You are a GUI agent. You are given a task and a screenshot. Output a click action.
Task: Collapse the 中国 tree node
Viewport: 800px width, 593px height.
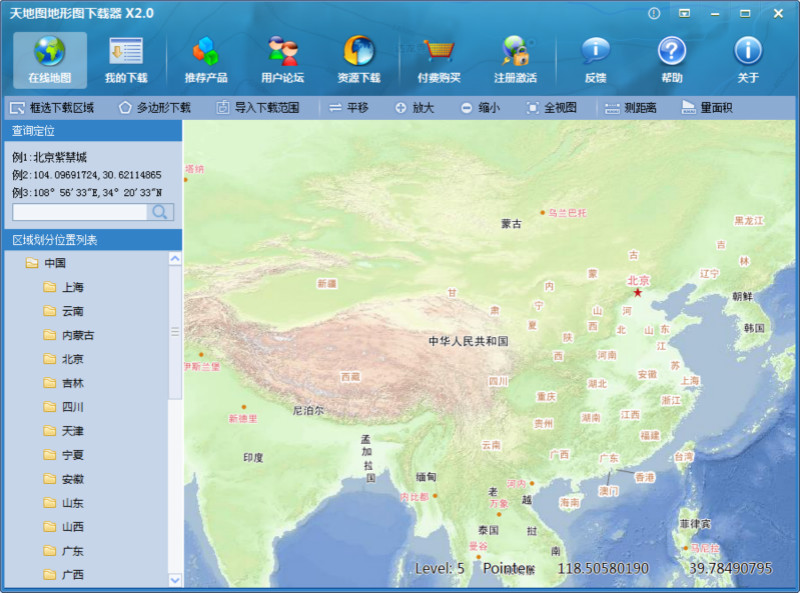point(32,263)
